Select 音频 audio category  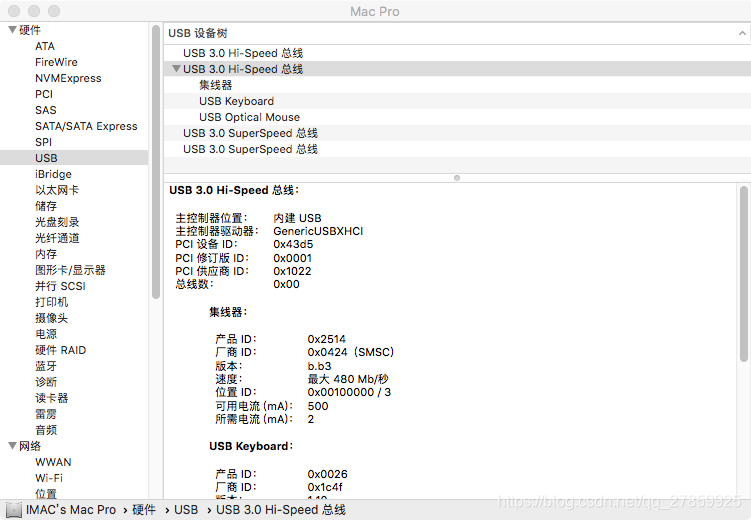pos(46,430)
